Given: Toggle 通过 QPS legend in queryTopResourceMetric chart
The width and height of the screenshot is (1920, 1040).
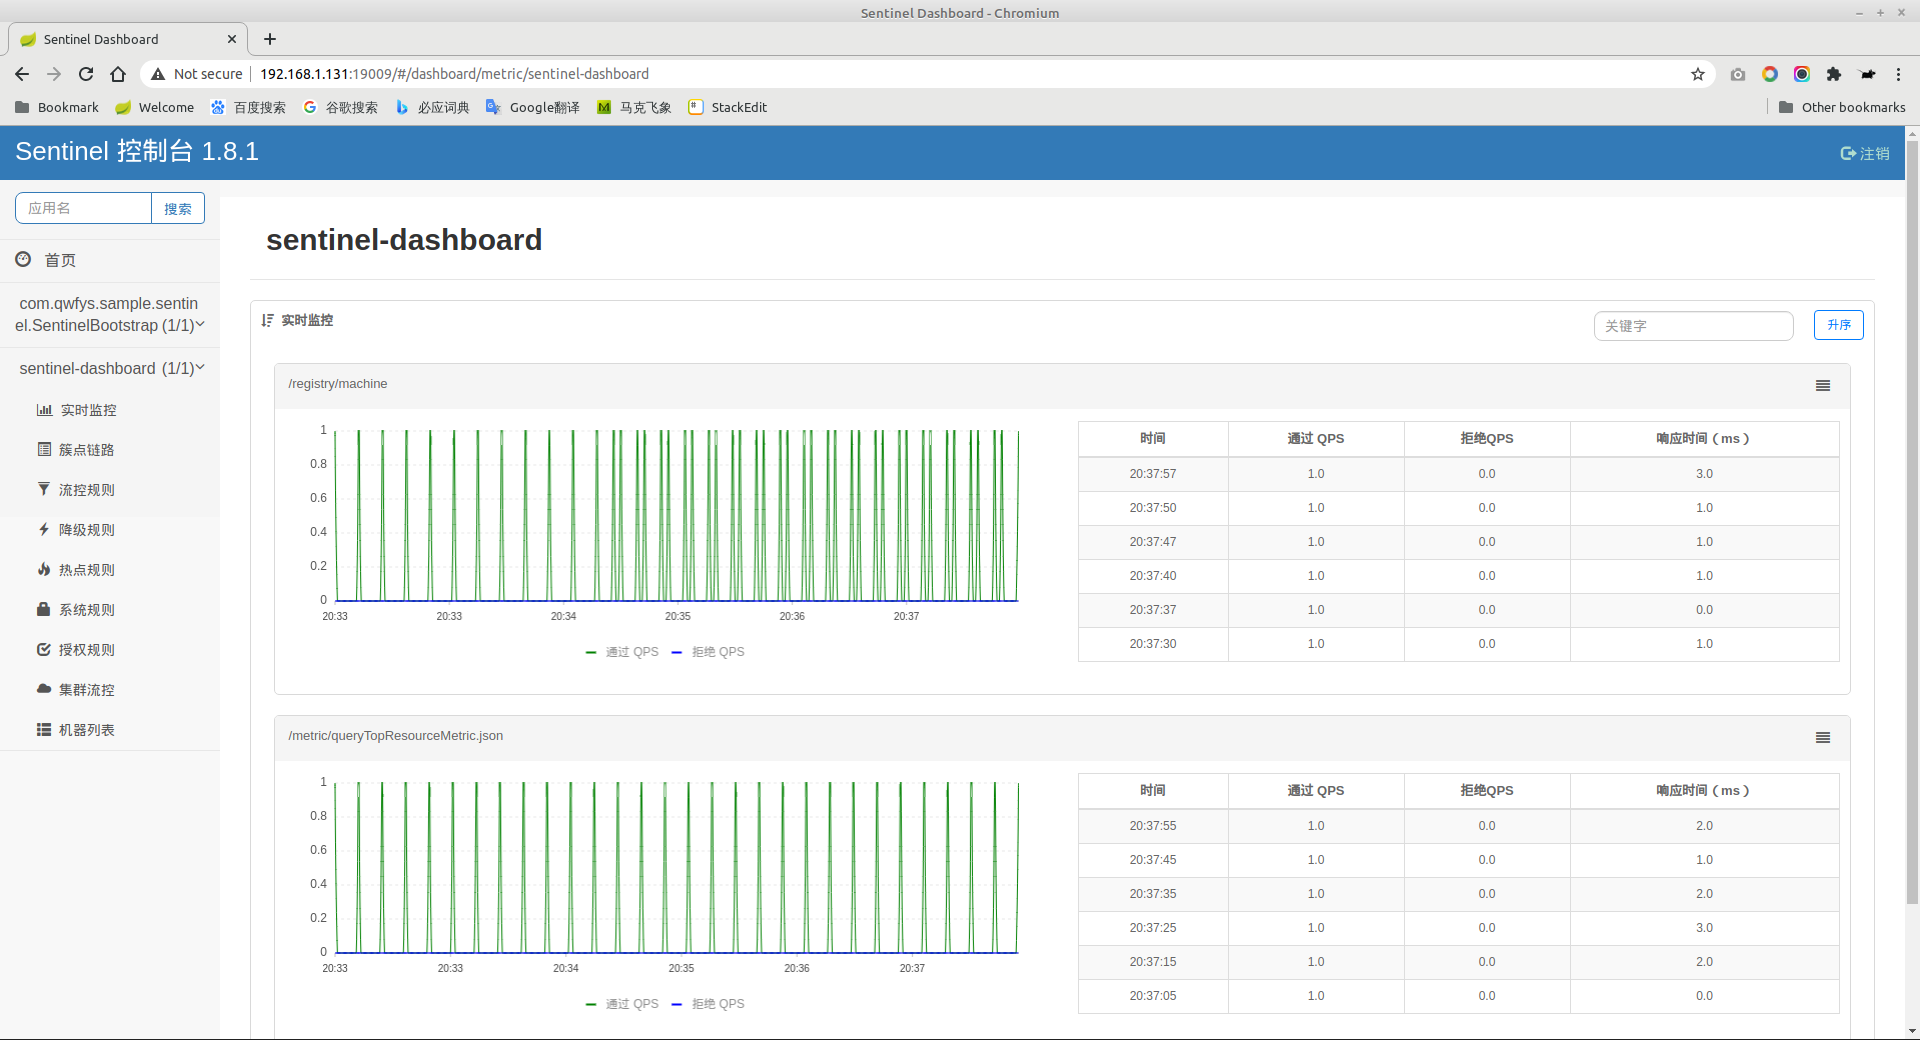Looking at the screenshot, I should 622,1004.
